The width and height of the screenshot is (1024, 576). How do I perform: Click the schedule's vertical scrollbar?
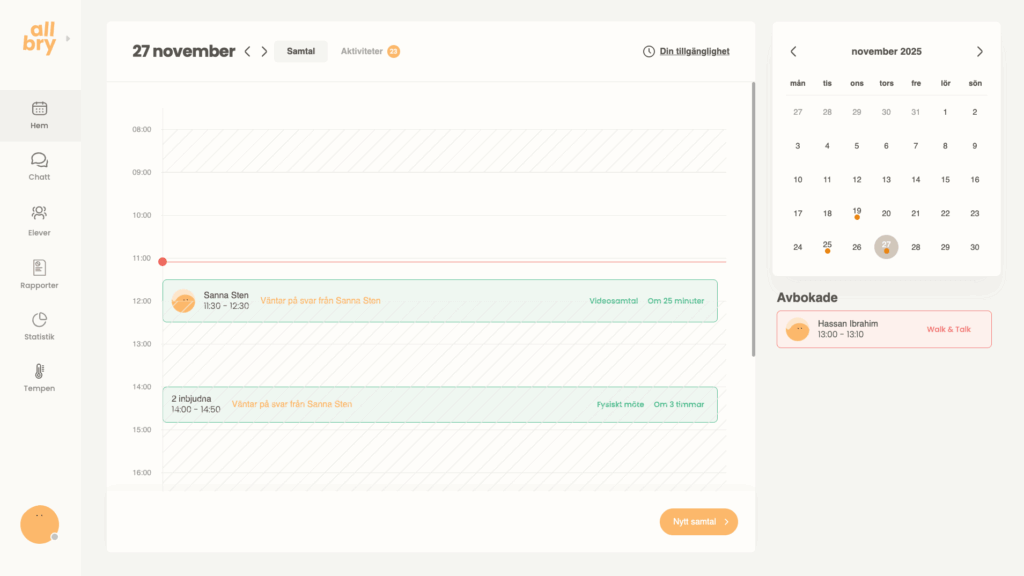(x=753, y=220)
